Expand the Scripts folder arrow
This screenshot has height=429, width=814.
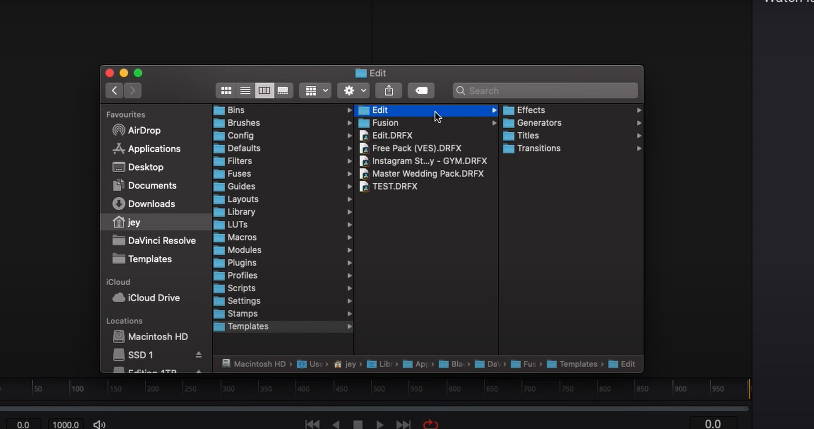(349, 288)
